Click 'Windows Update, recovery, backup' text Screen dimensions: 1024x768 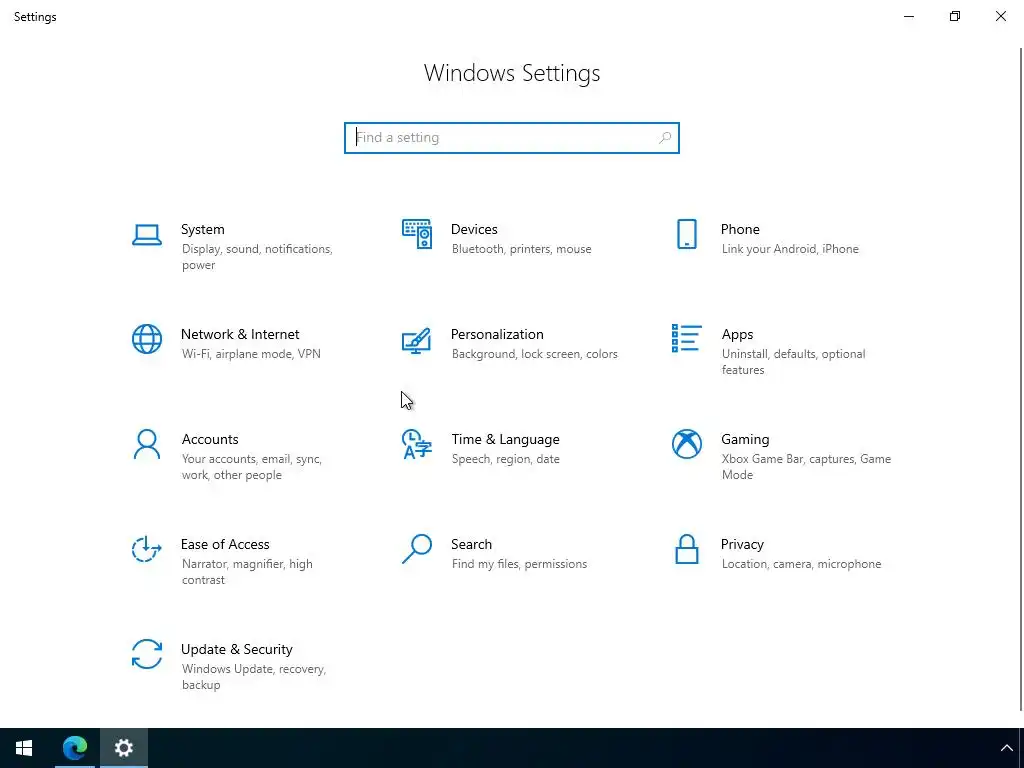[253, 677]
